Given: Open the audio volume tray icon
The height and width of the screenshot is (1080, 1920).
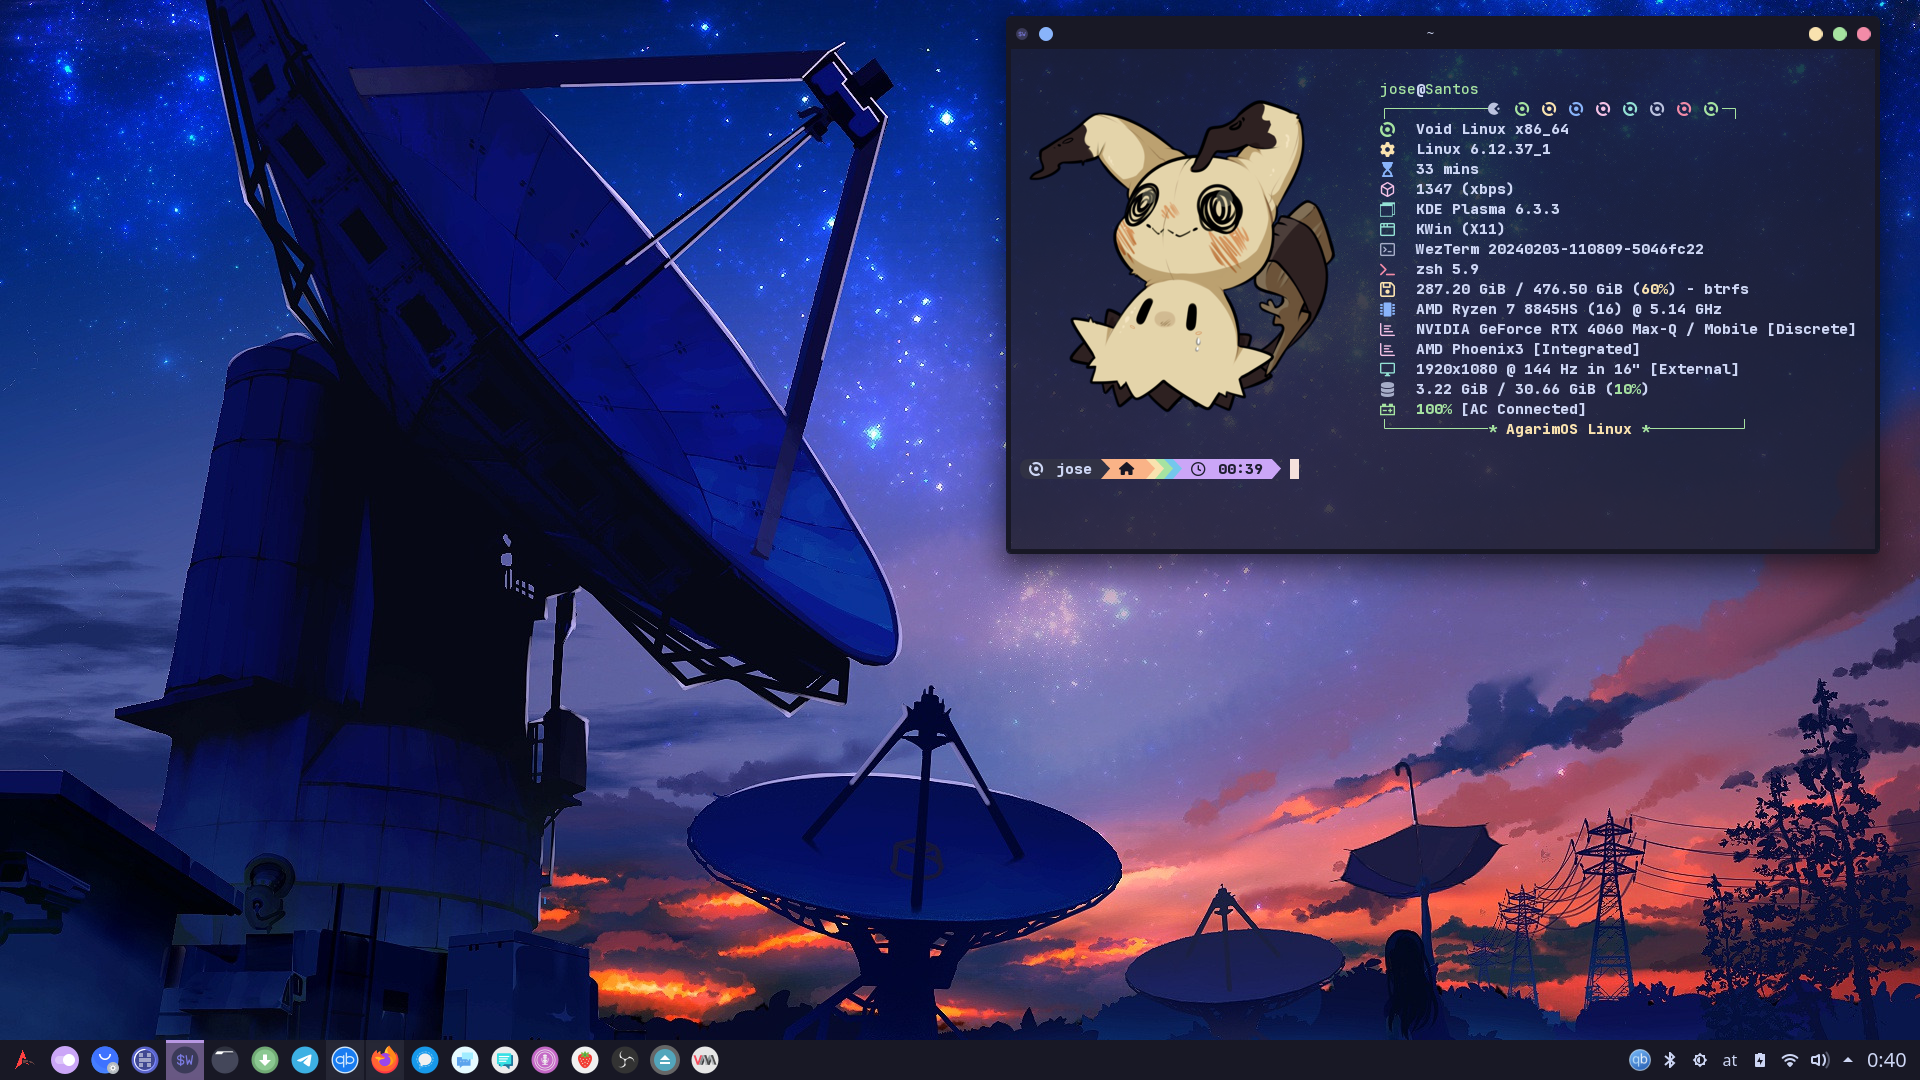Looking at the screenshot, I should point(1820,1060).
